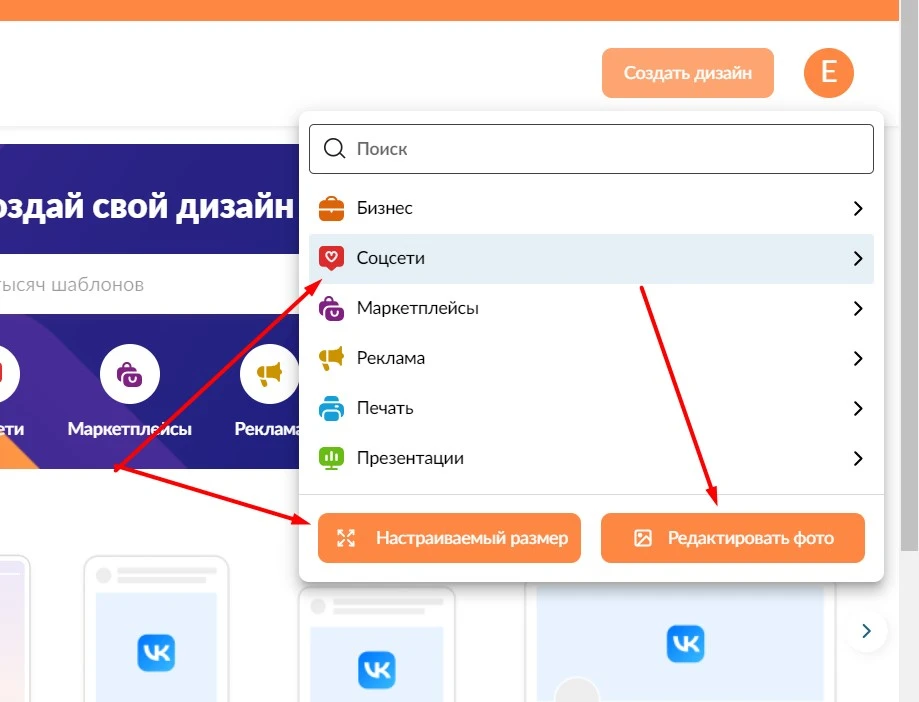Open the VK template below Настраиваемый размер

pos(377,645)
